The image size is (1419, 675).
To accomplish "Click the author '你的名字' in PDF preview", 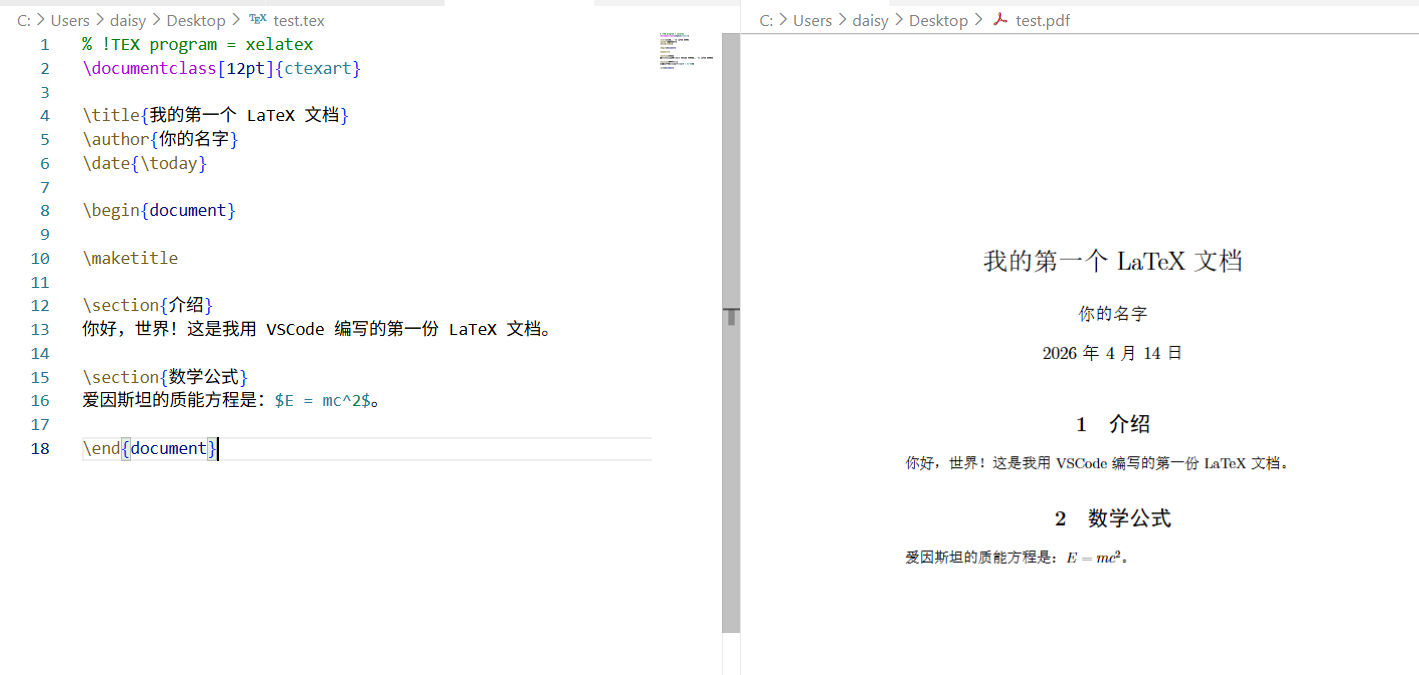I will (x=1113, y=314).
